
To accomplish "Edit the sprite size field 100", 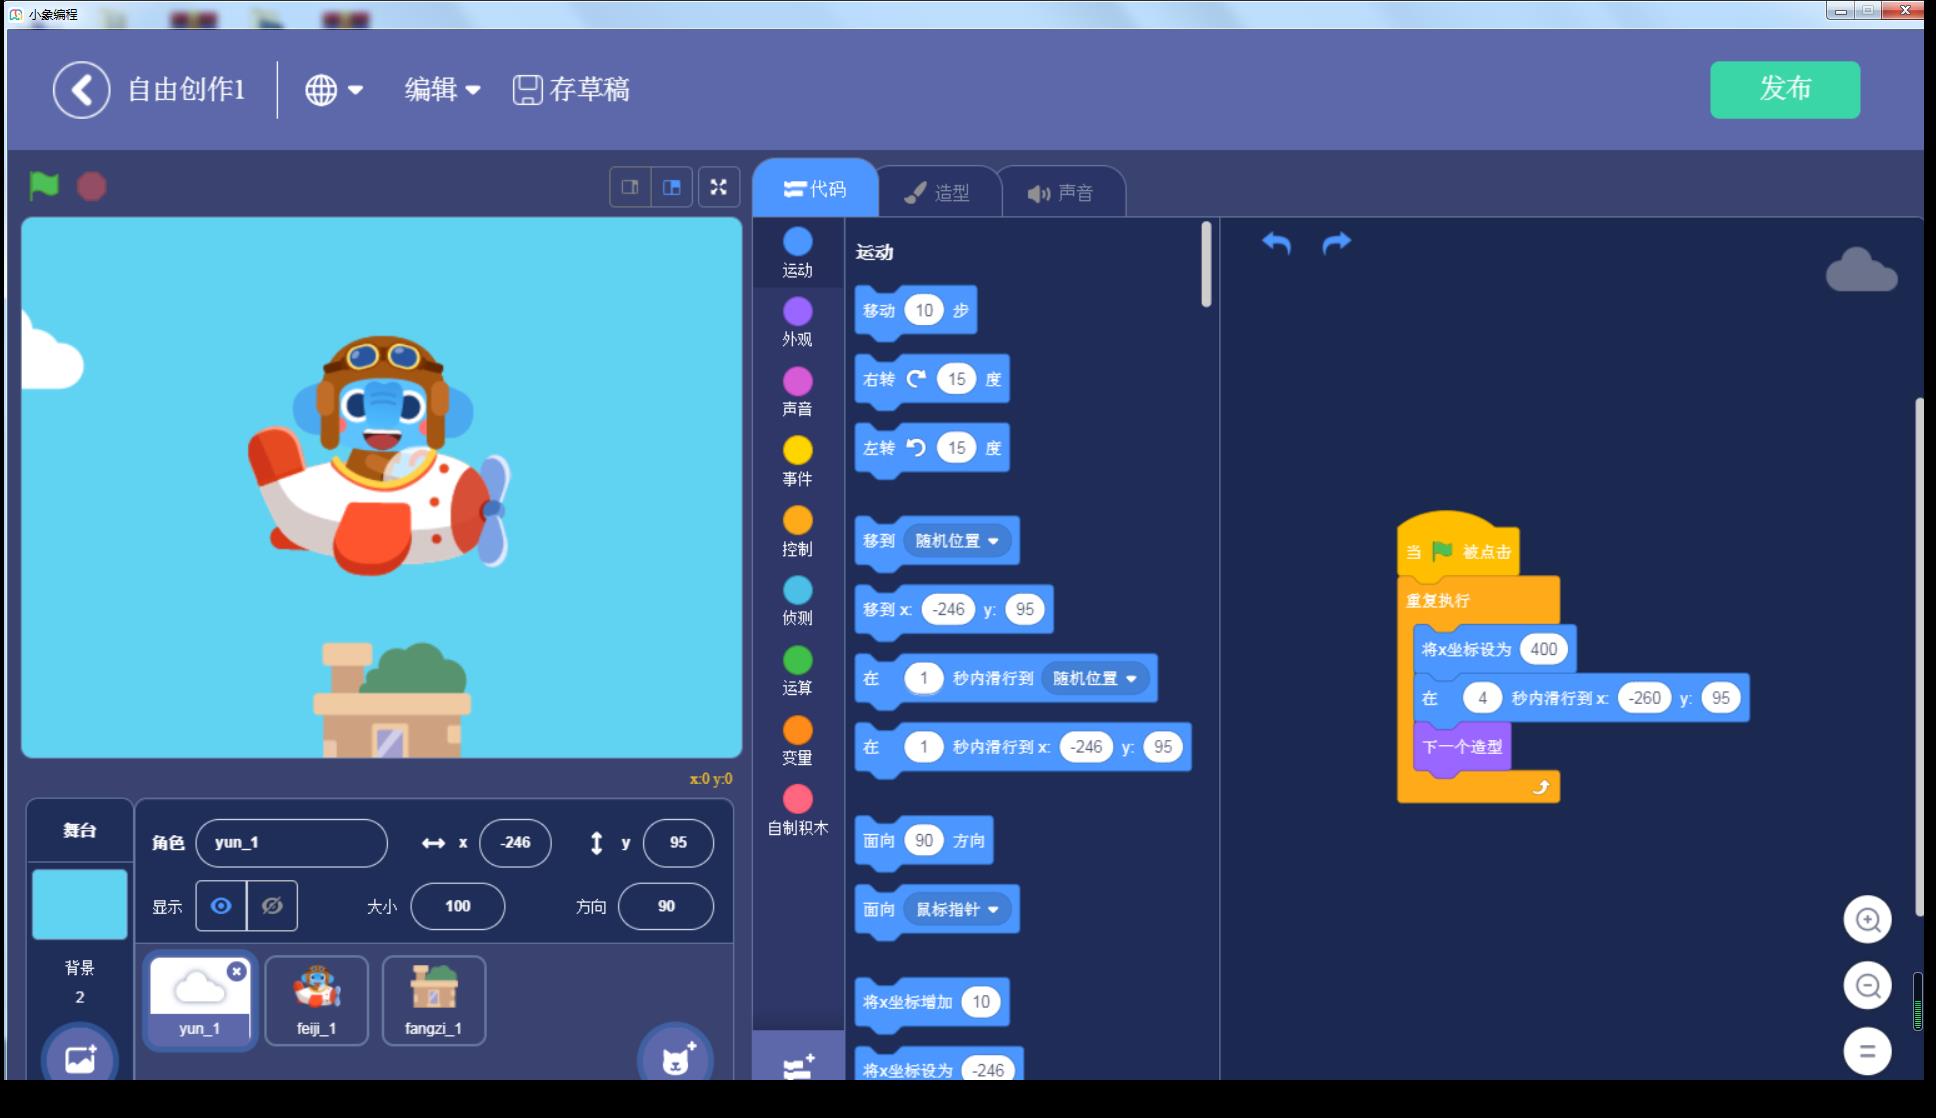I will tap(458, 906).
